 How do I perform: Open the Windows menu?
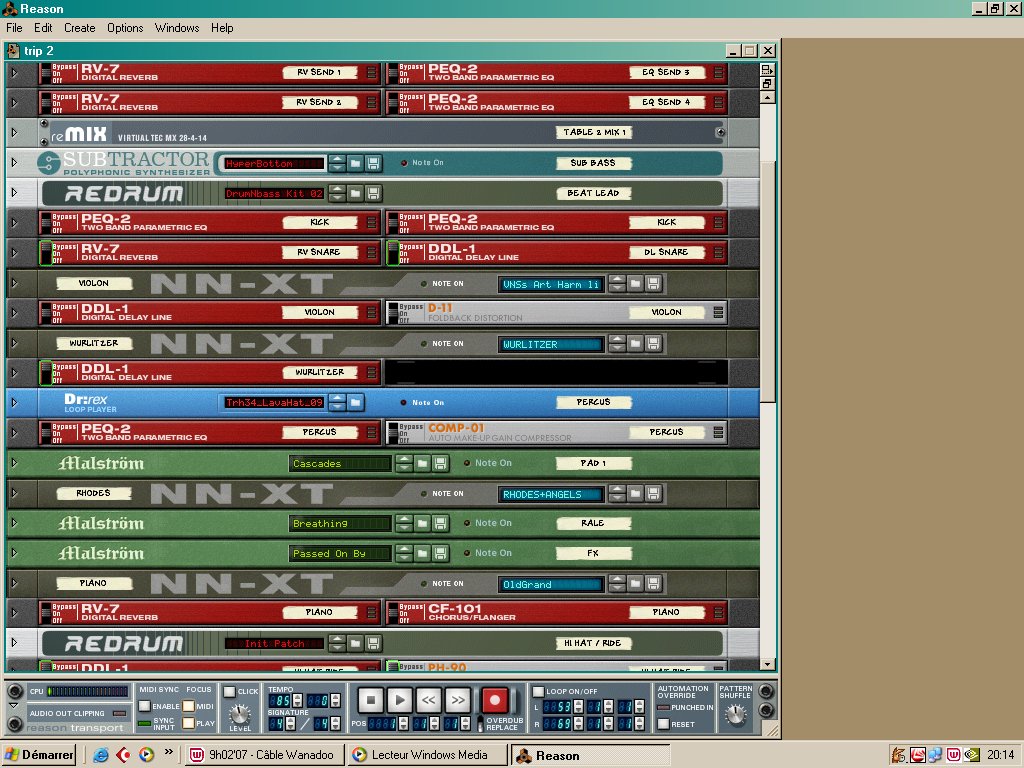(x=177, y=28)
